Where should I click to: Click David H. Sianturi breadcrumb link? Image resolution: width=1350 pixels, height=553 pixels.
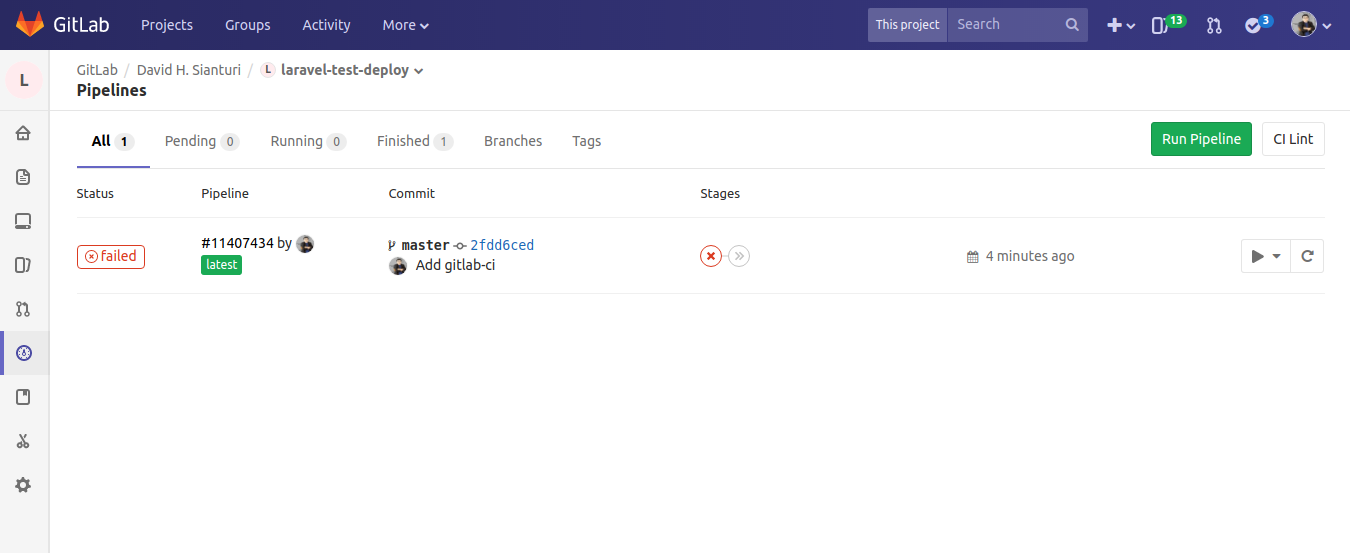pyautogui.click(x=189, y=70)
